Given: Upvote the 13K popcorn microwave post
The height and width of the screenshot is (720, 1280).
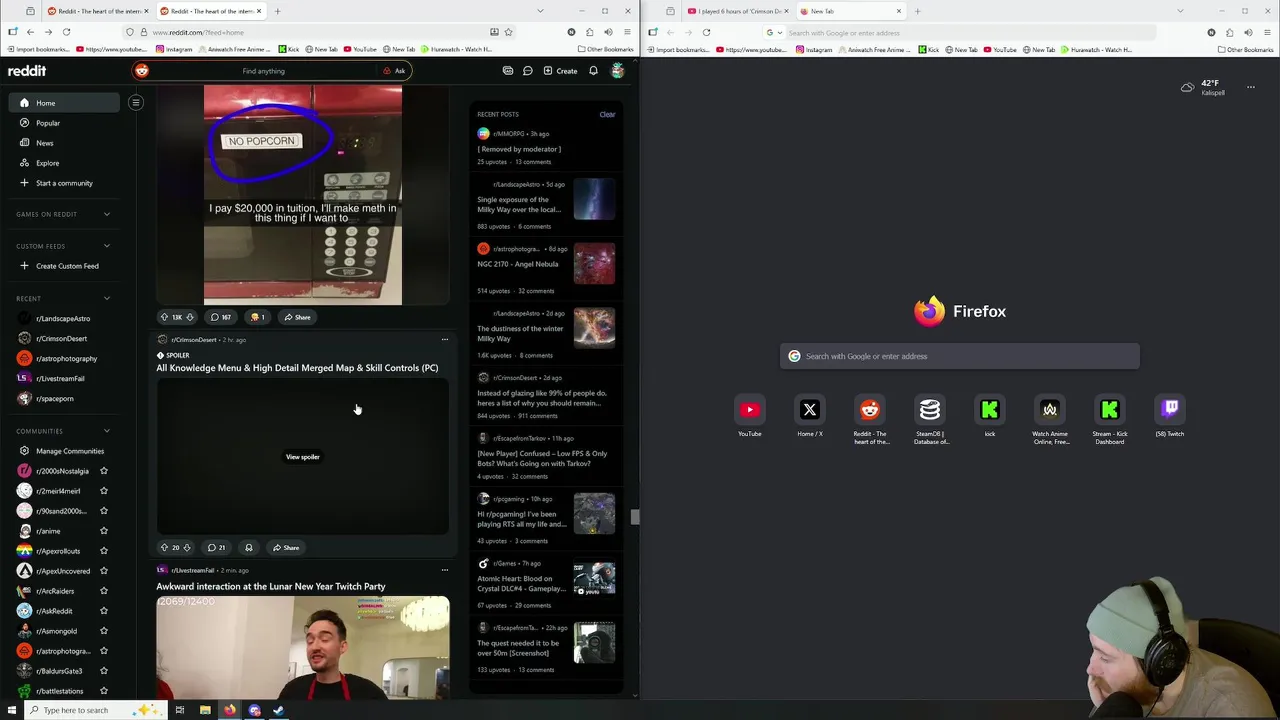Looking at the screenshot, I should [x=165, y=317].
